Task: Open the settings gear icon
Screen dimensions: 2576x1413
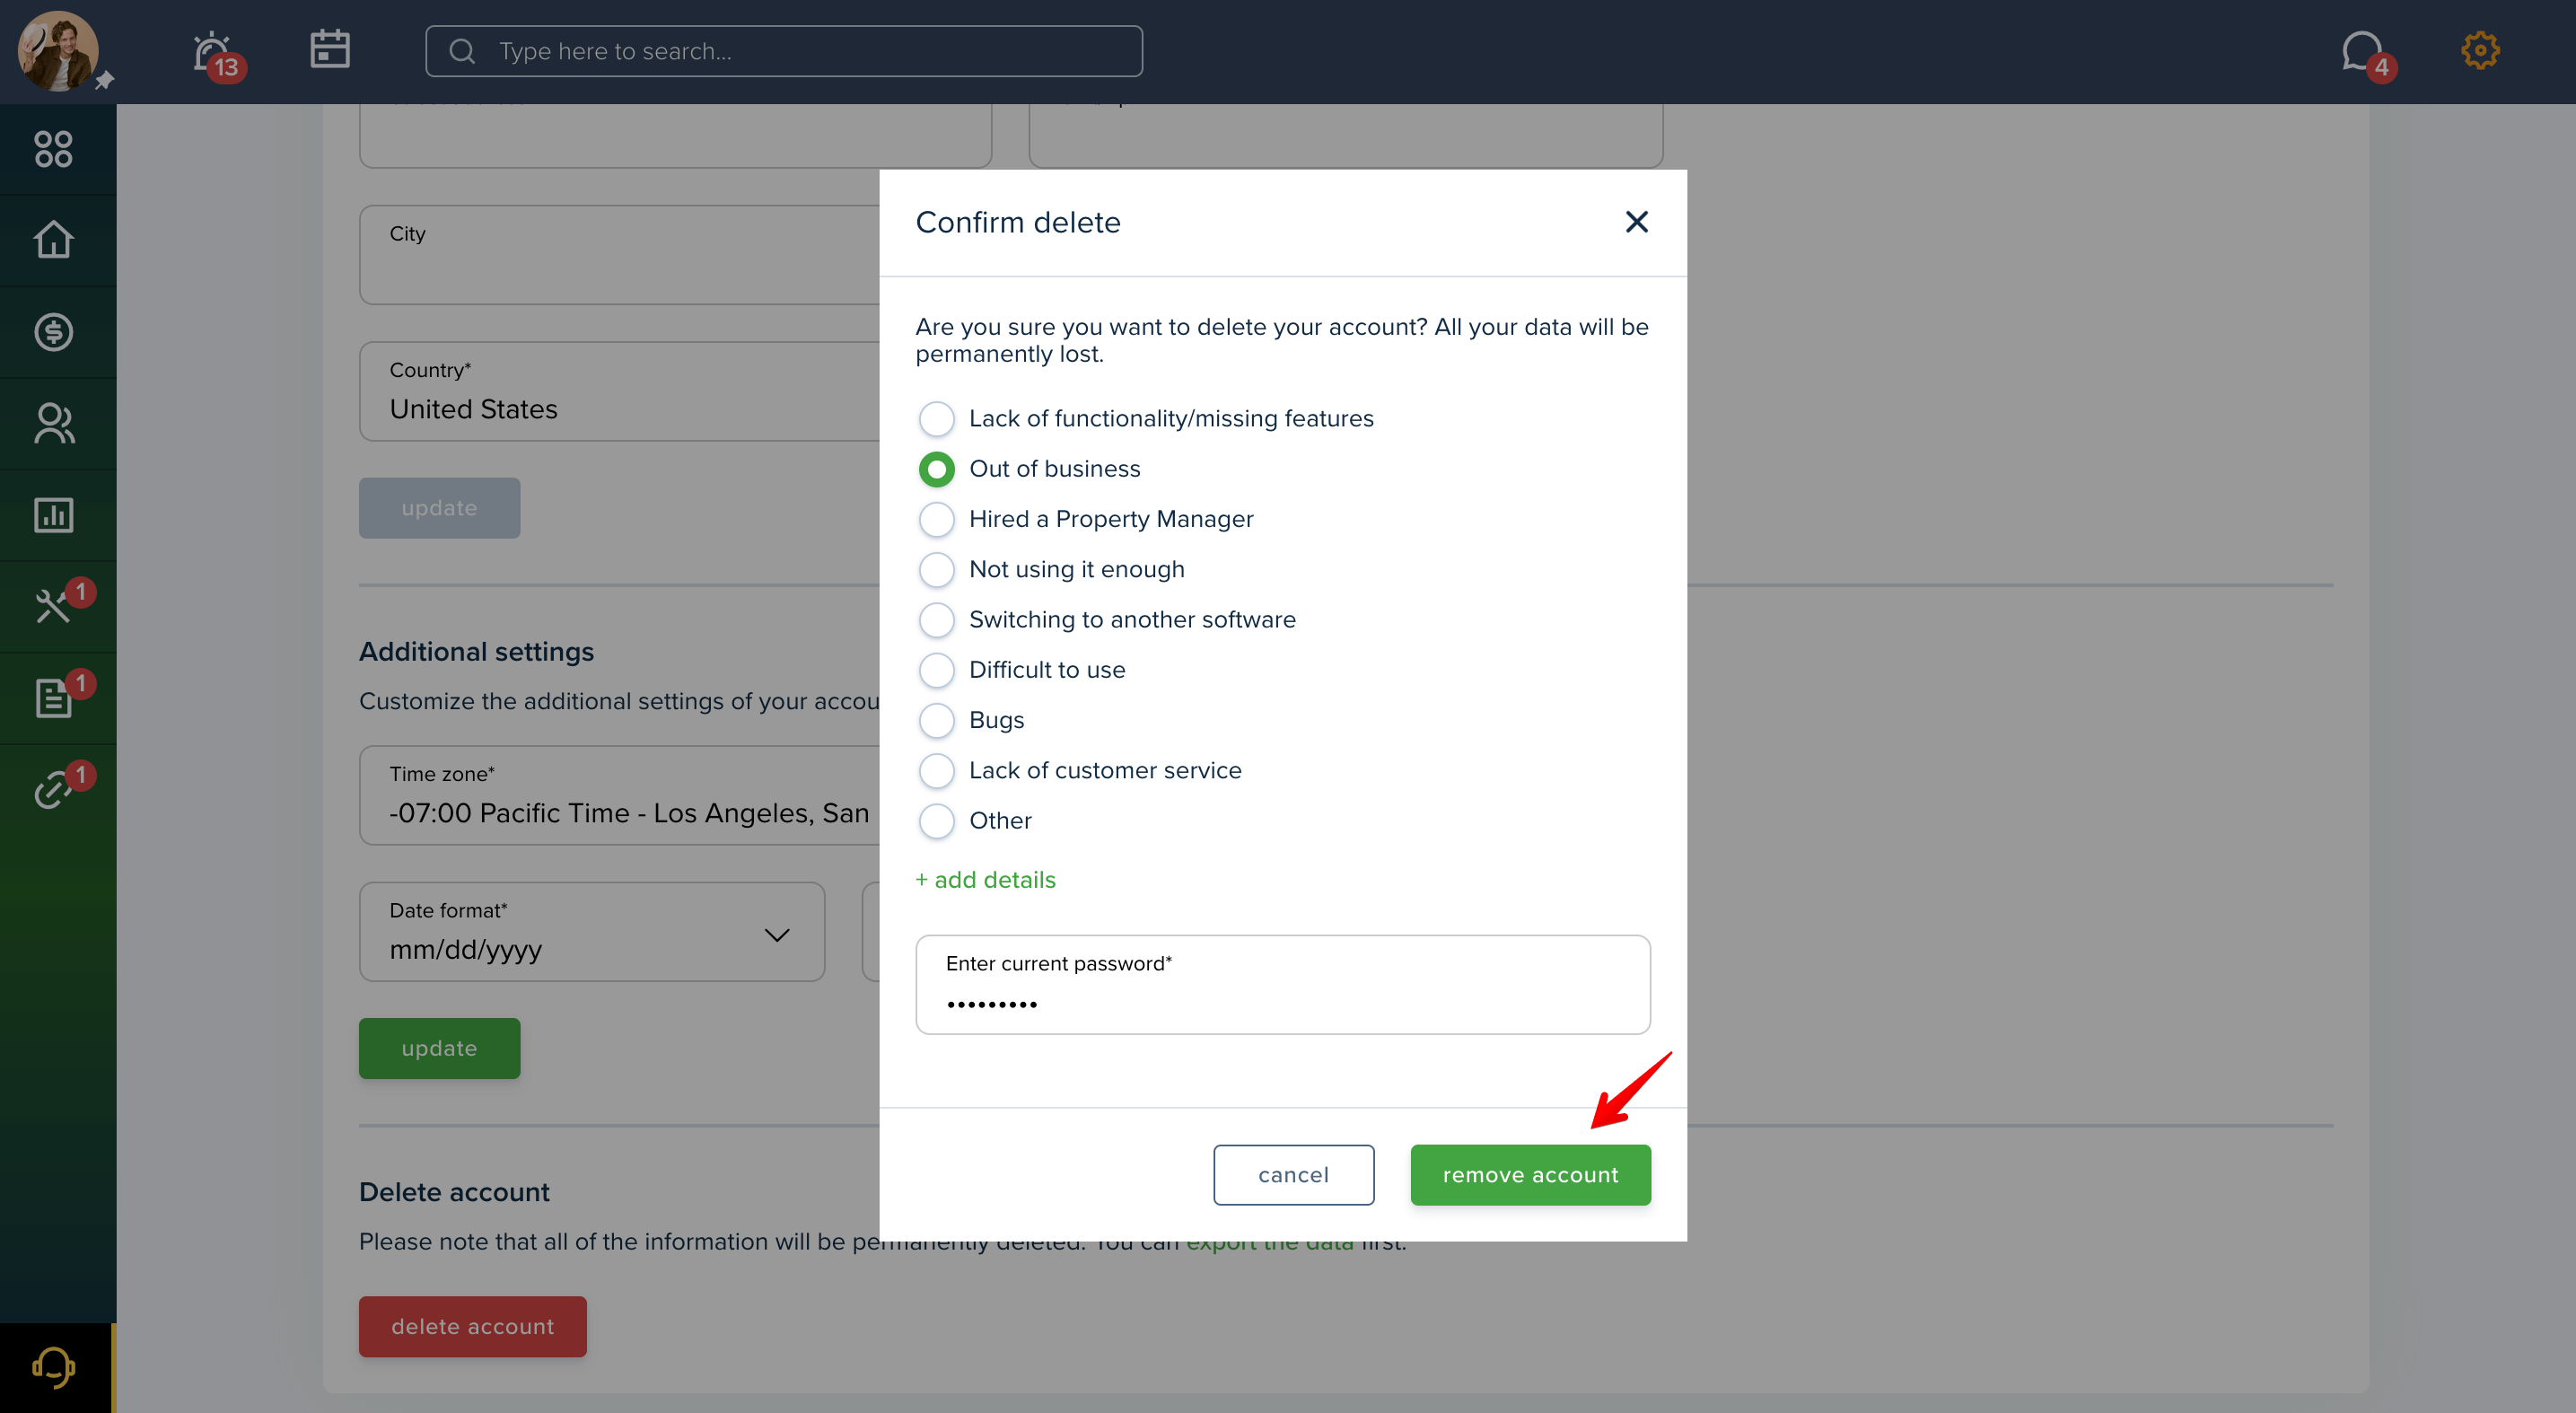Action: (x=2480, y=50)
